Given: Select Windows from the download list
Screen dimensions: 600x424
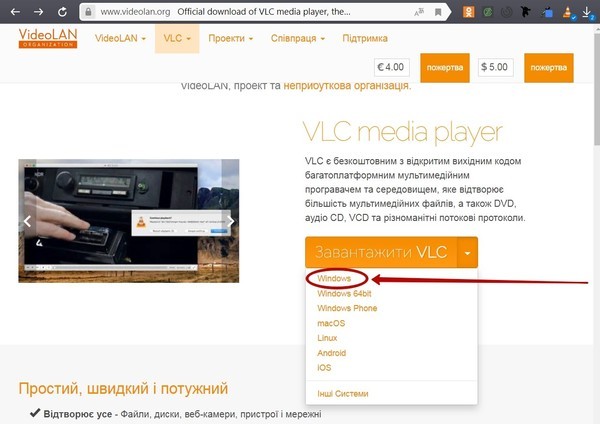Looking at the screenshot, I should click(334, 279).
